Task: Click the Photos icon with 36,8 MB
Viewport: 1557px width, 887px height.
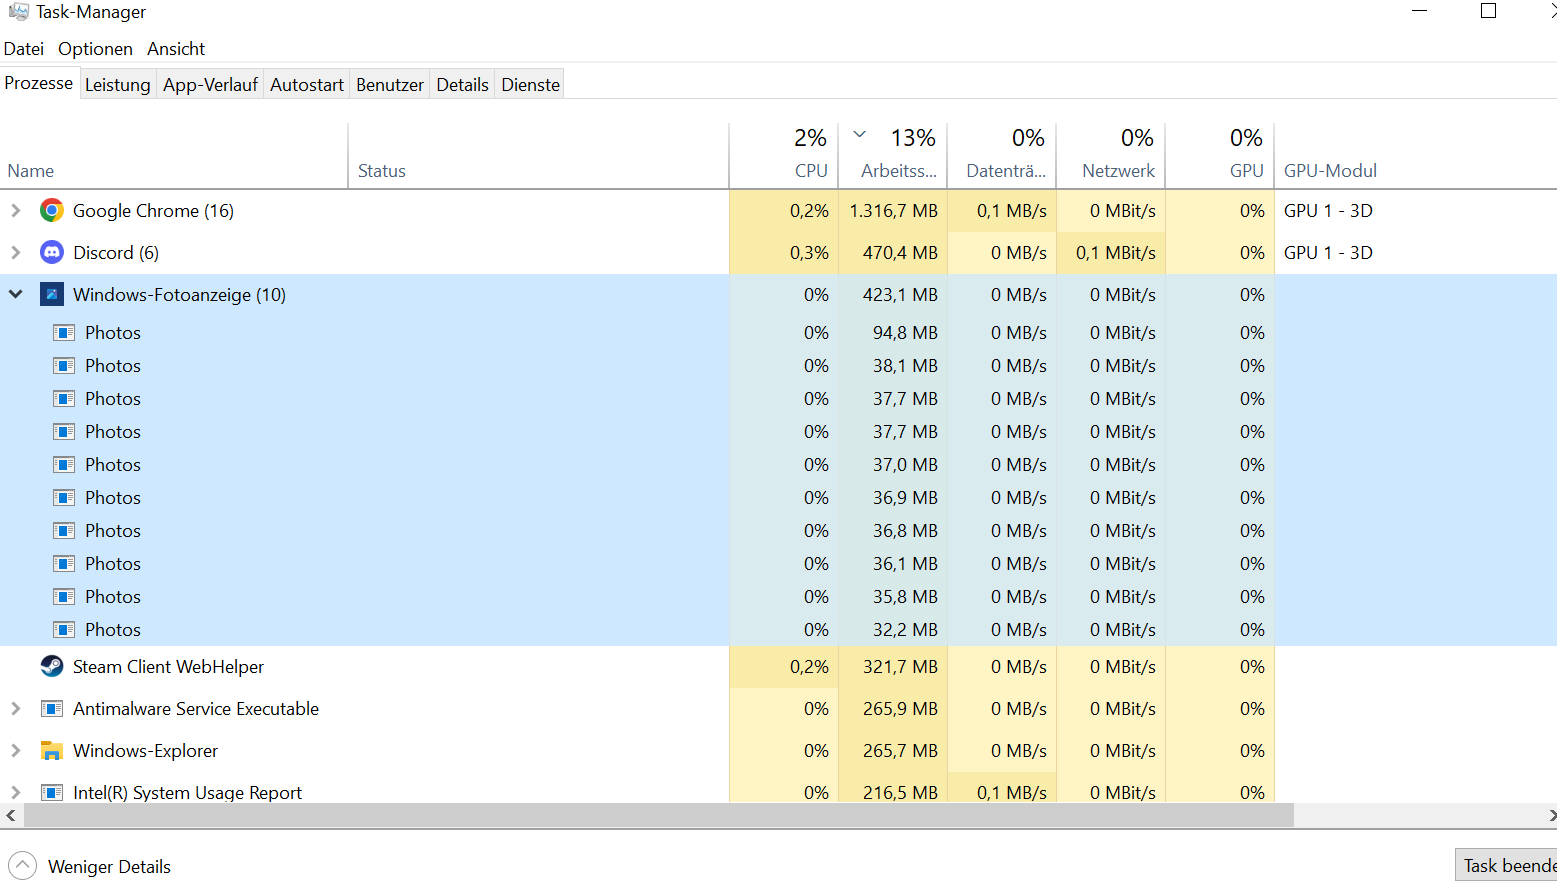Action: pyautogui.click(x=64, y=530)
